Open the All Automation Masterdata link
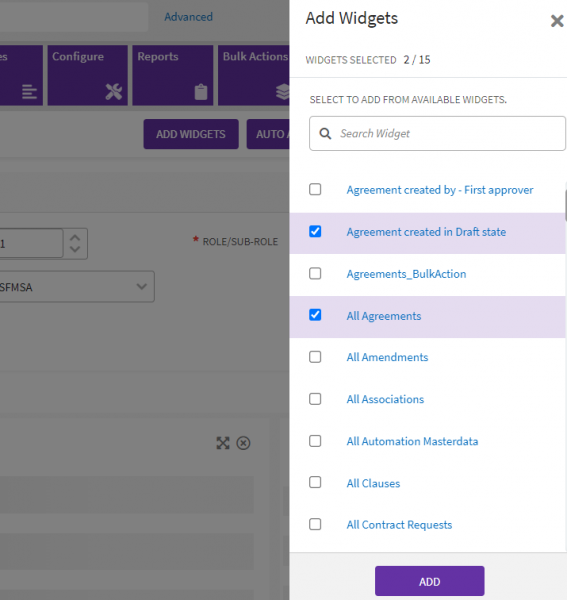567x600 pixels. tap(412, 442)
